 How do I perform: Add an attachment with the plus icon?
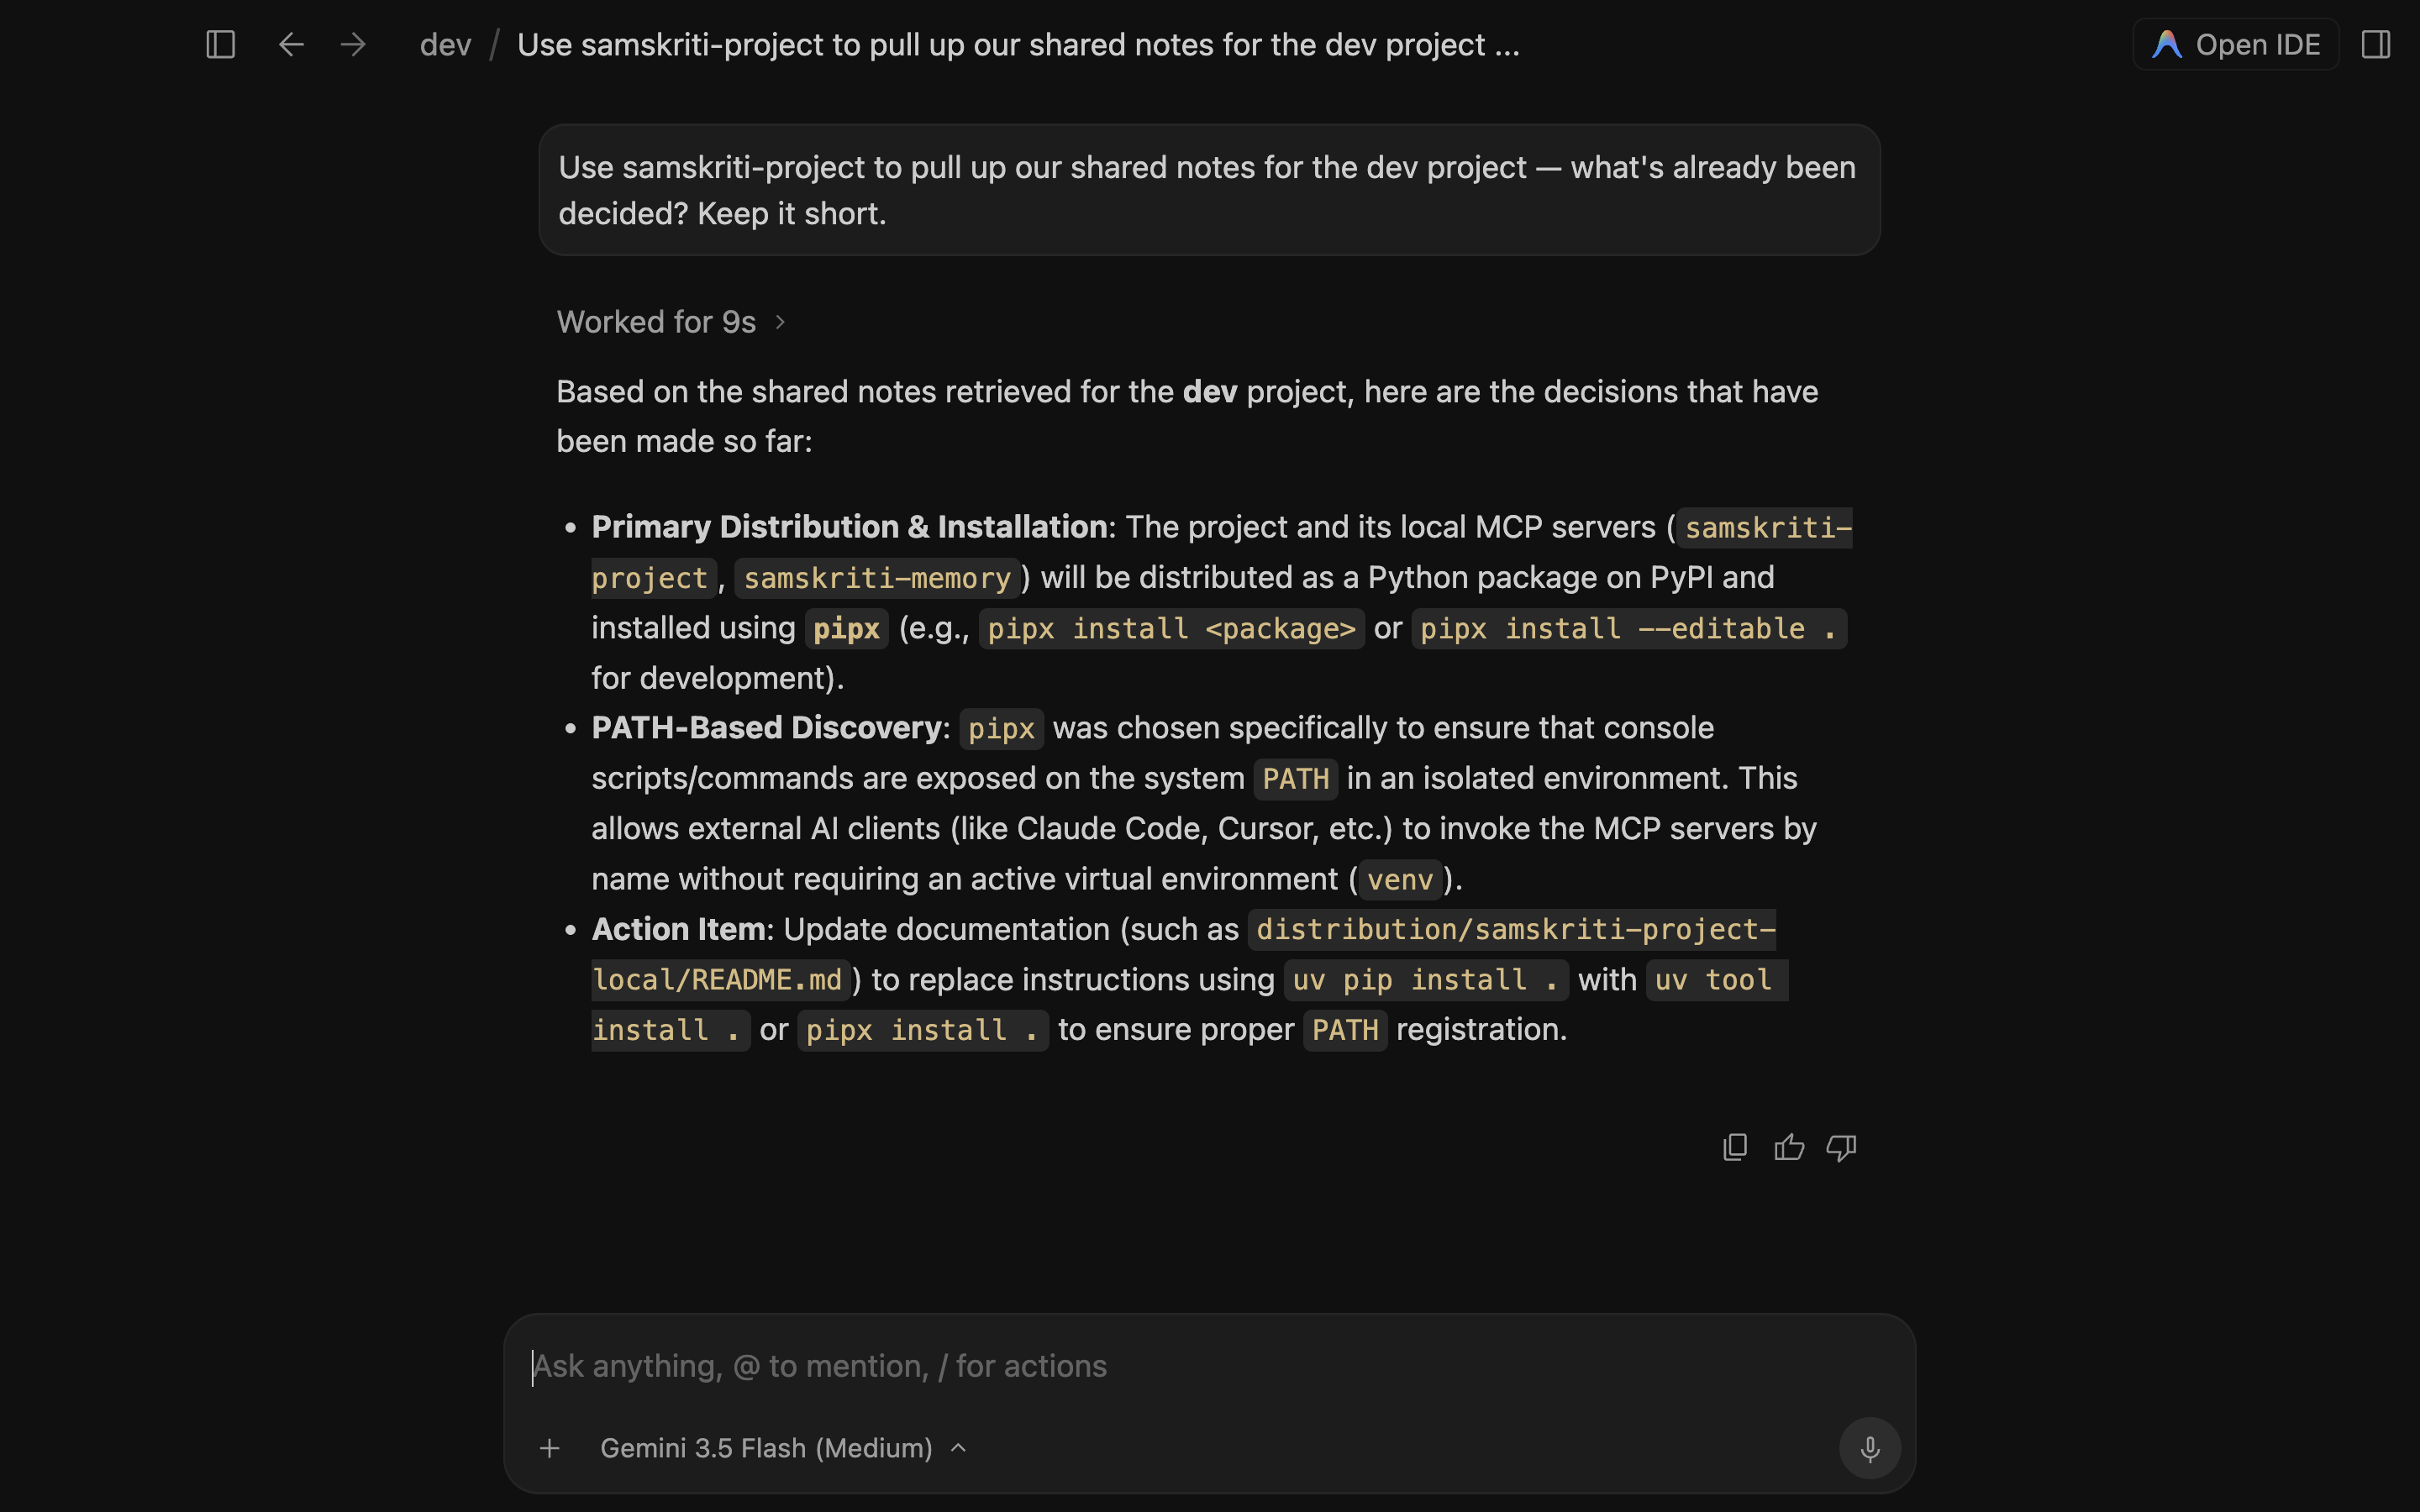tap(550, 1448)
